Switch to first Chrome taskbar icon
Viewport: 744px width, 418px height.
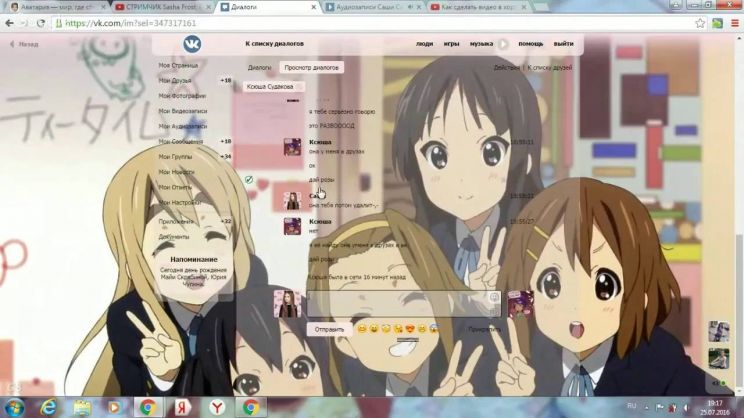(148, 408)
